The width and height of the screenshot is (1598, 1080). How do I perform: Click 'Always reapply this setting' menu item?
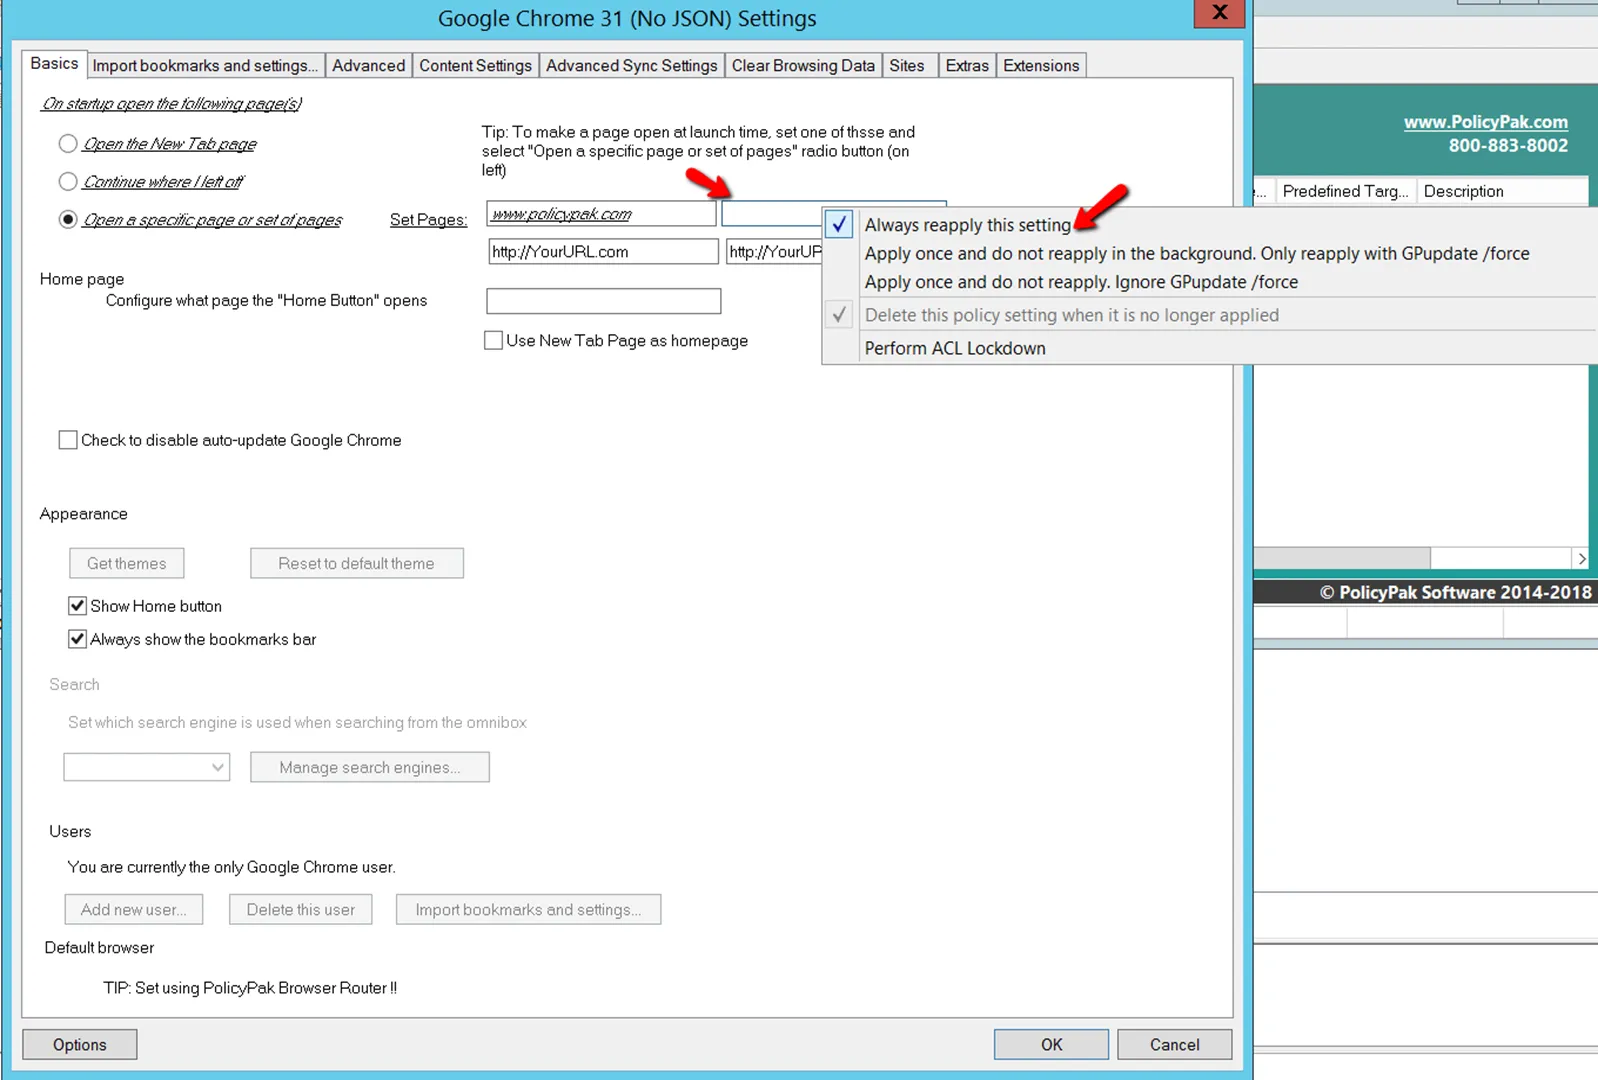click(967, 225)
